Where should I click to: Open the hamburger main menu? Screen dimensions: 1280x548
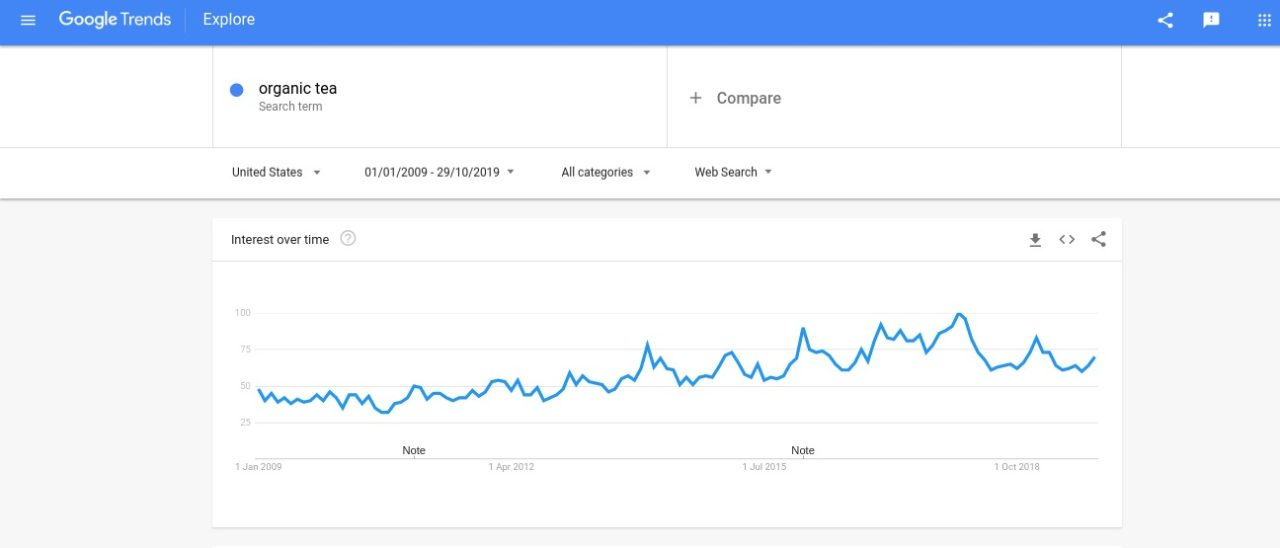tap(28, 20)
